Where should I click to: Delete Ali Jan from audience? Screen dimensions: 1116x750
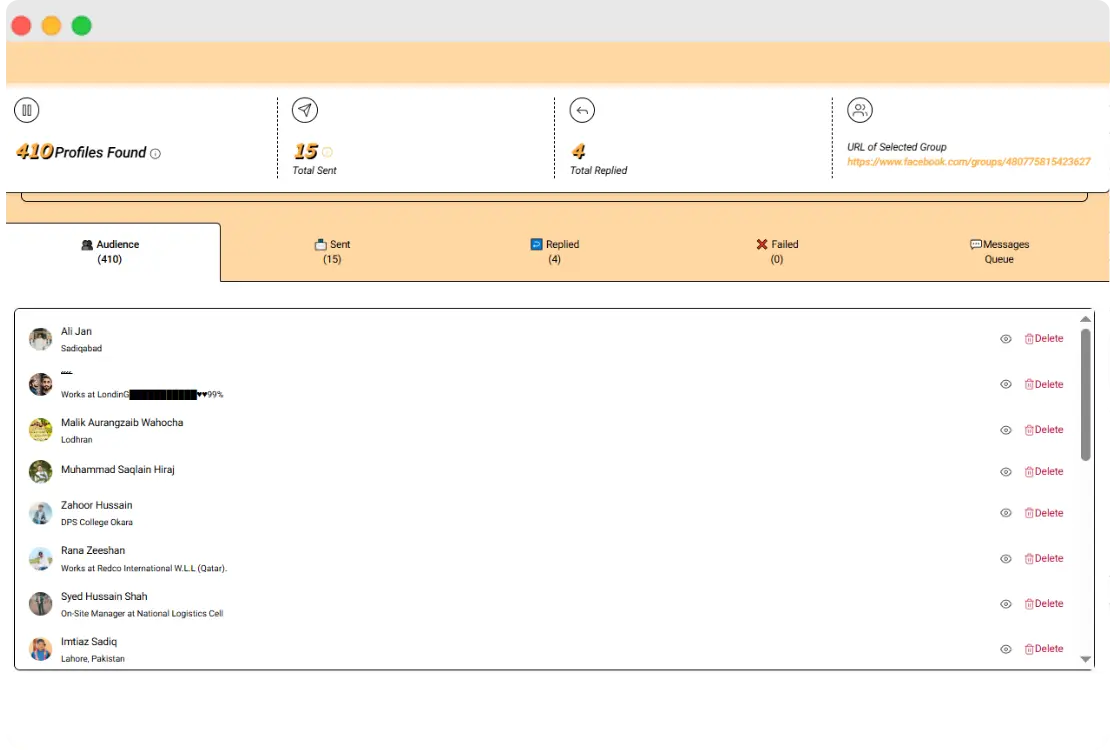tap(1043, 339)
